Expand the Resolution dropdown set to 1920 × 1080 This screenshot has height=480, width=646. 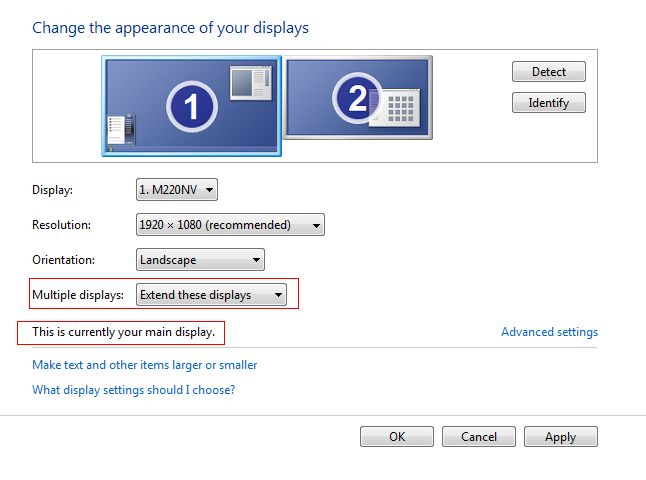(x=230, y=225)
